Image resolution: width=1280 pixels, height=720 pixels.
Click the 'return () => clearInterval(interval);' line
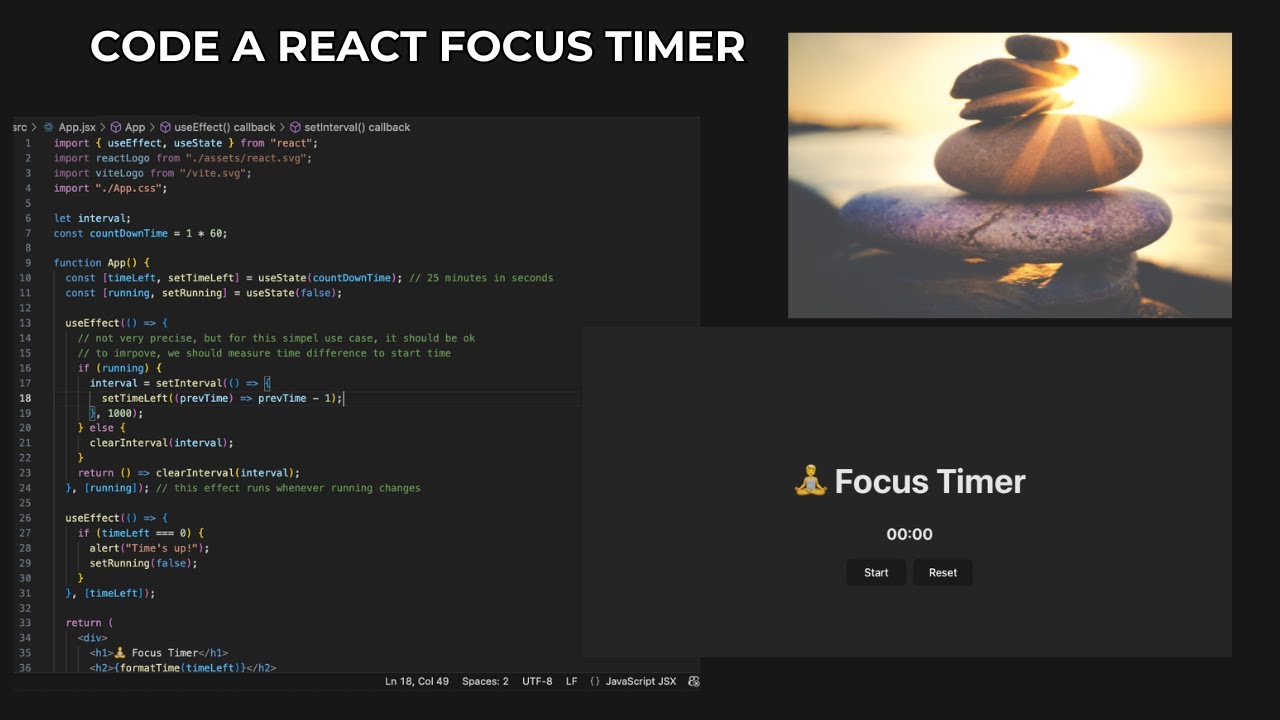[x=189, y=473]
